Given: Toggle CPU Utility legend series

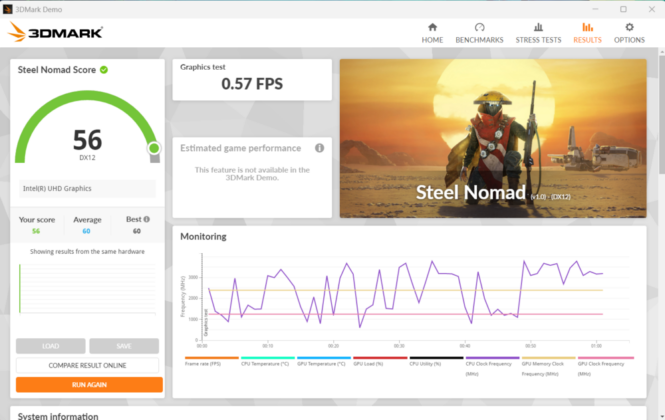Looking at the screenshot, I should 436,361.
